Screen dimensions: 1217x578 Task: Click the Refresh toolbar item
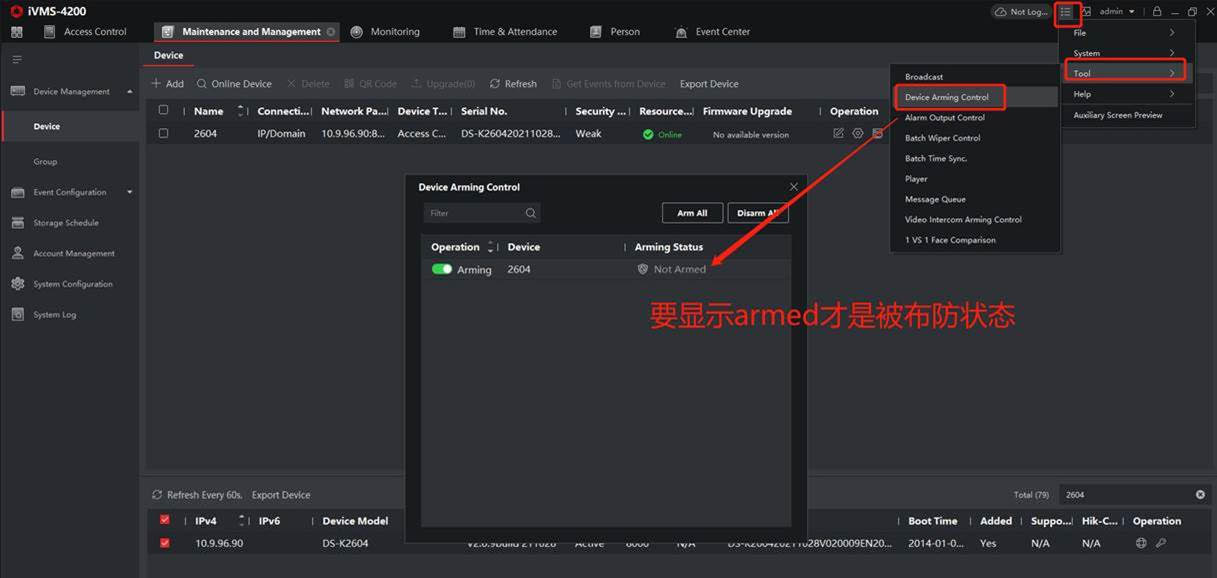coord(513,84)
